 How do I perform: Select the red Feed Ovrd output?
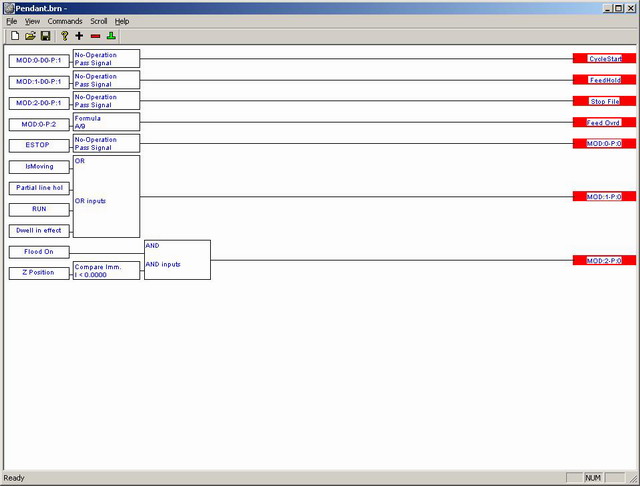pos(604,122)
